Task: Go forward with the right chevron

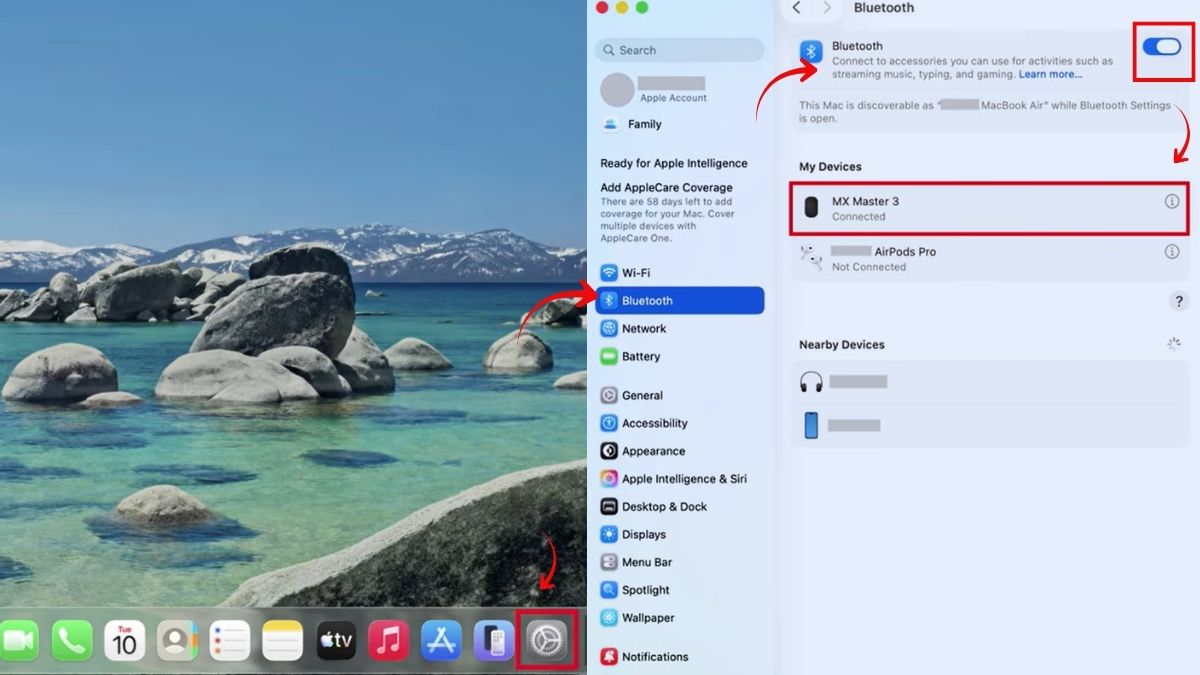Action: pyautogui.click(x=826, y=8)
